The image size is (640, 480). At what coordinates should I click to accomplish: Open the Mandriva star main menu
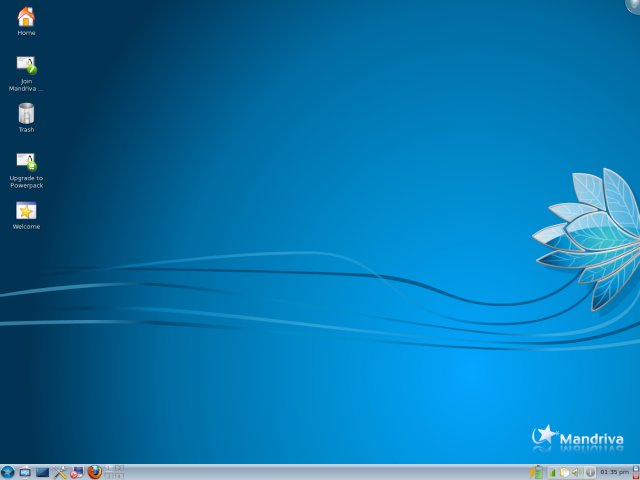(x=7, y=472)
